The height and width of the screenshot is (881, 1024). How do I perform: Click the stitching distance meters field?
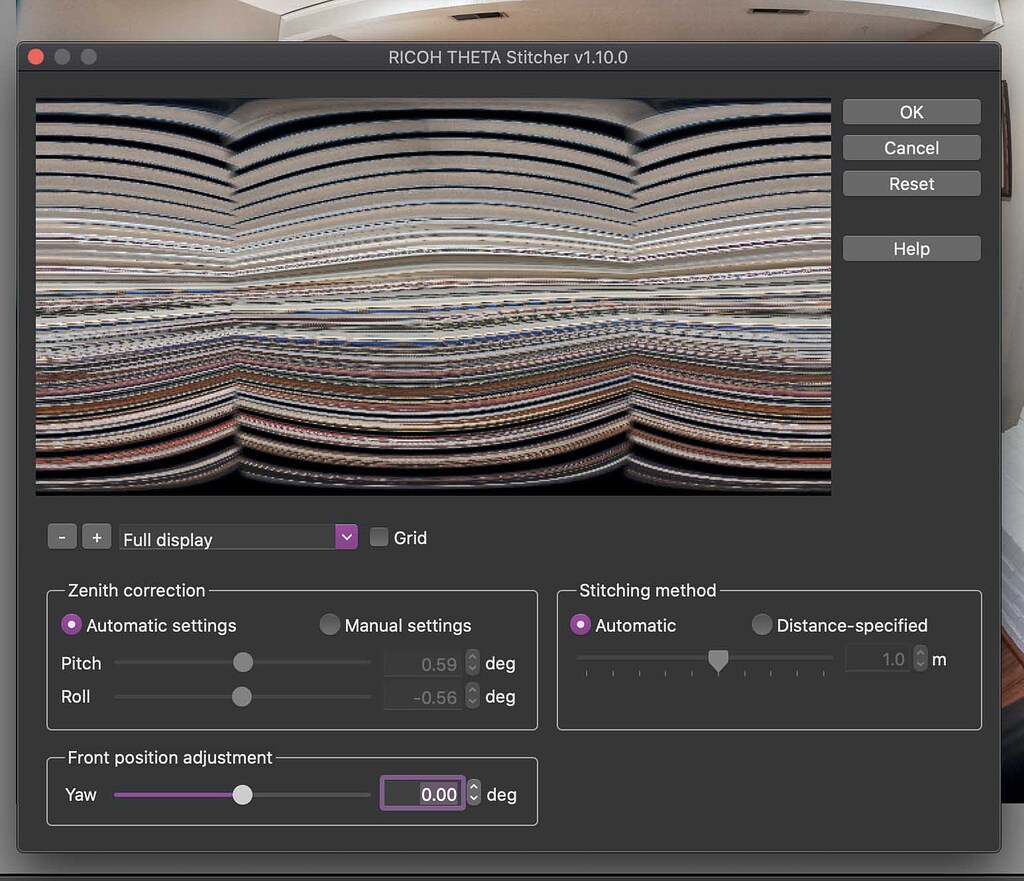(x=878, y=659)
